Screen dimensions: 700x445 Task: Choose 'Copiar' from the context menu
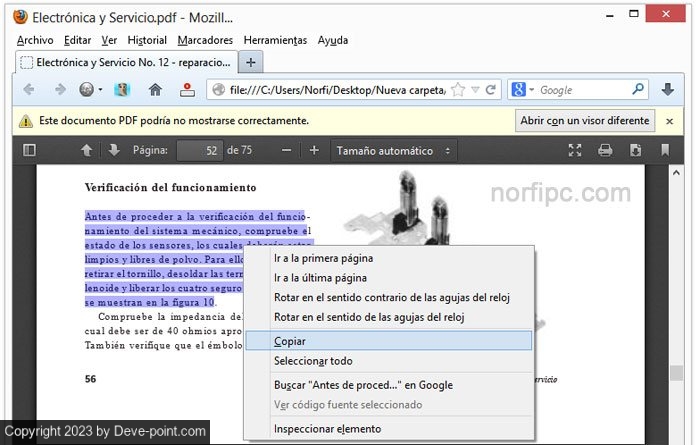pyautogui.click(x=290, y=341)
